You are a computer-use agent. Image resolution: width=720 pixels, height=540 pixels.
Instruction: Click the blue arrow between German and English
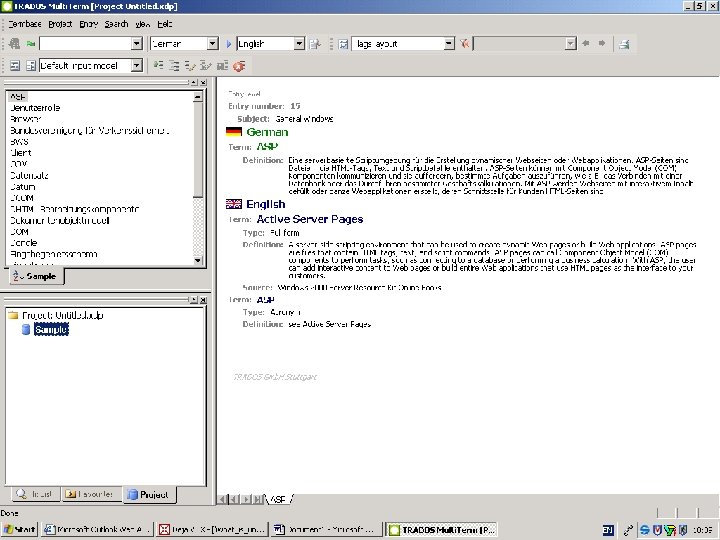(229, 44)
